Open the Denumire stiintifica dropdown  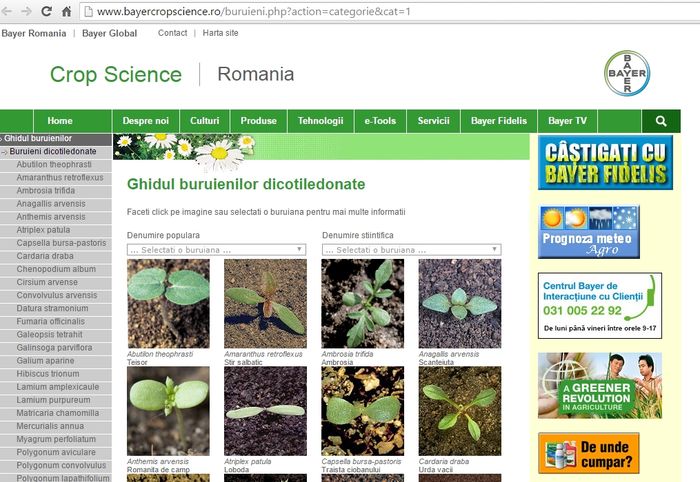click(412, 249)
